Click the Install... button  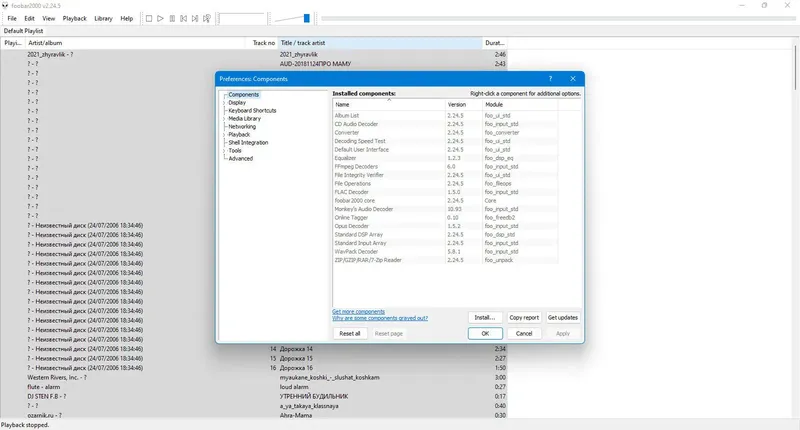pyautogui.click(x=485, y=317)
